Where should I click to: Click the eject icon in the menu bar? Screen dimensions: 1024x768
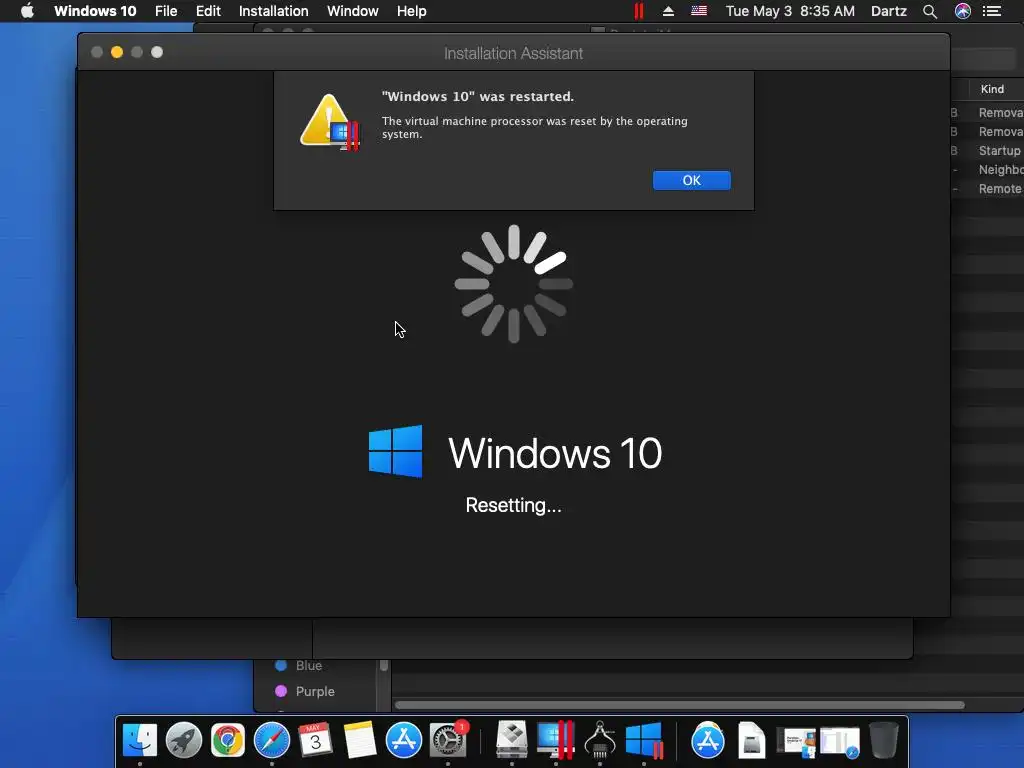pyautogui.click(x=668, y=11)
